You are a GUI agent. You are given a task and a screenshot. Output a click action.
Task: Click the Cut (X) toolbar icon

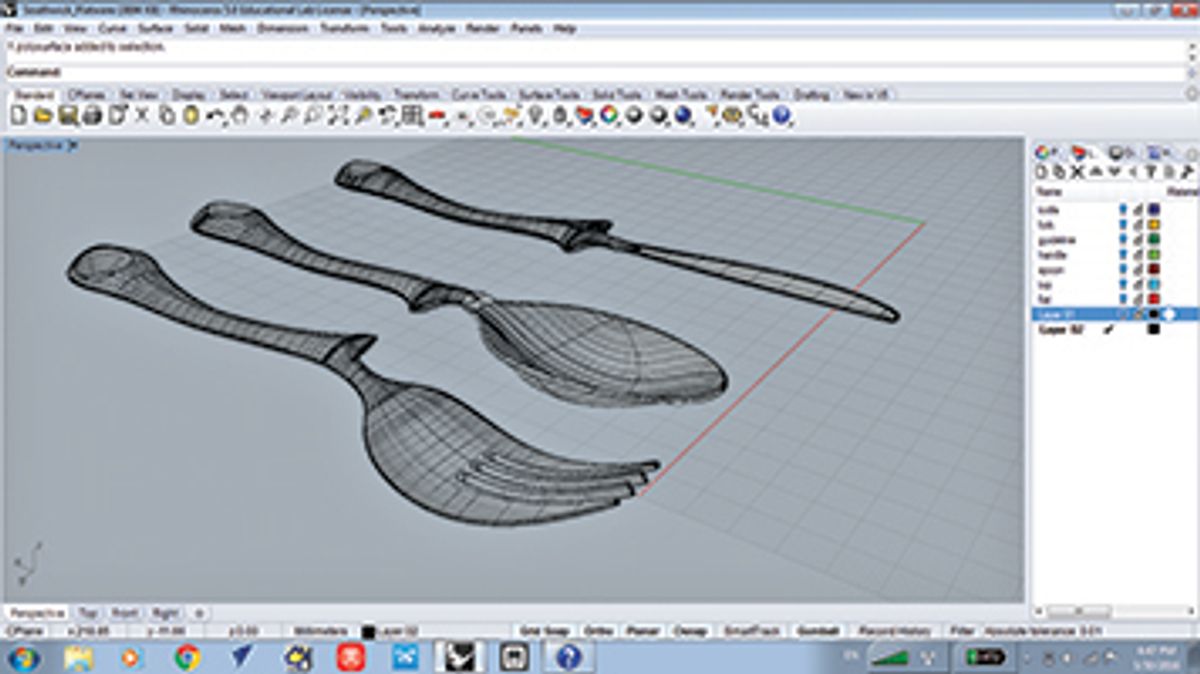pyautogui.click(x=142, y=116)
